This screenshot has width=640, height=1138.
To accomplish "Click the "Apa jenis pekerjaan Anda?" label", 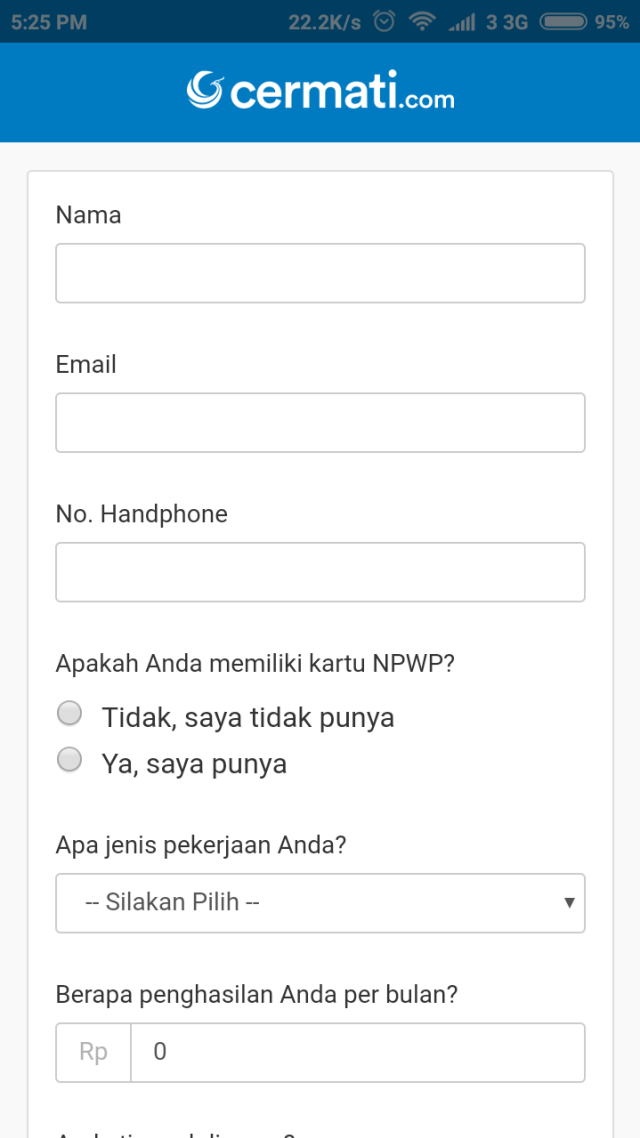I will point(201,847).
